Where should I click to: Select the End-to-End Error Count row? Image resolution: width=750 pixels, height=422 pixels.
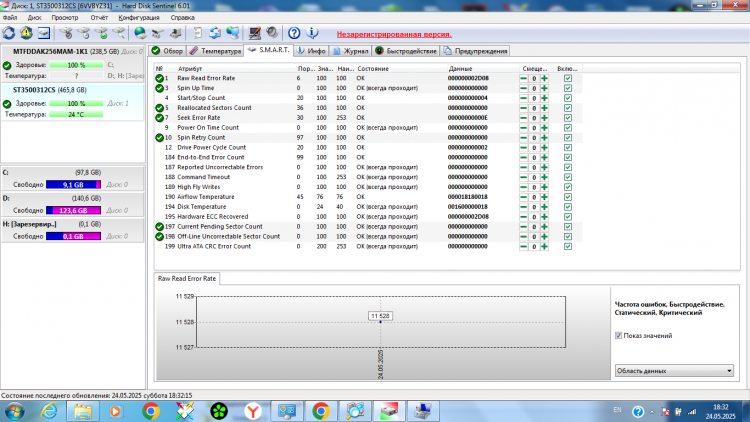368,157
